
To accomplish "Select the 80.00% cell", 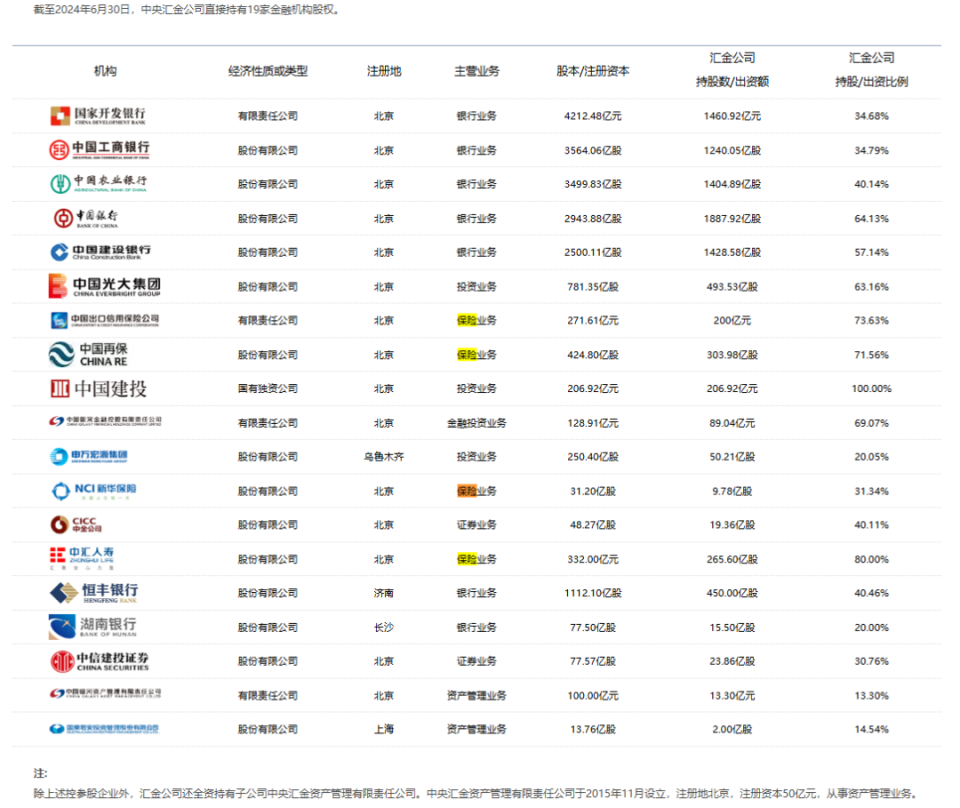I will coord(872,559).
